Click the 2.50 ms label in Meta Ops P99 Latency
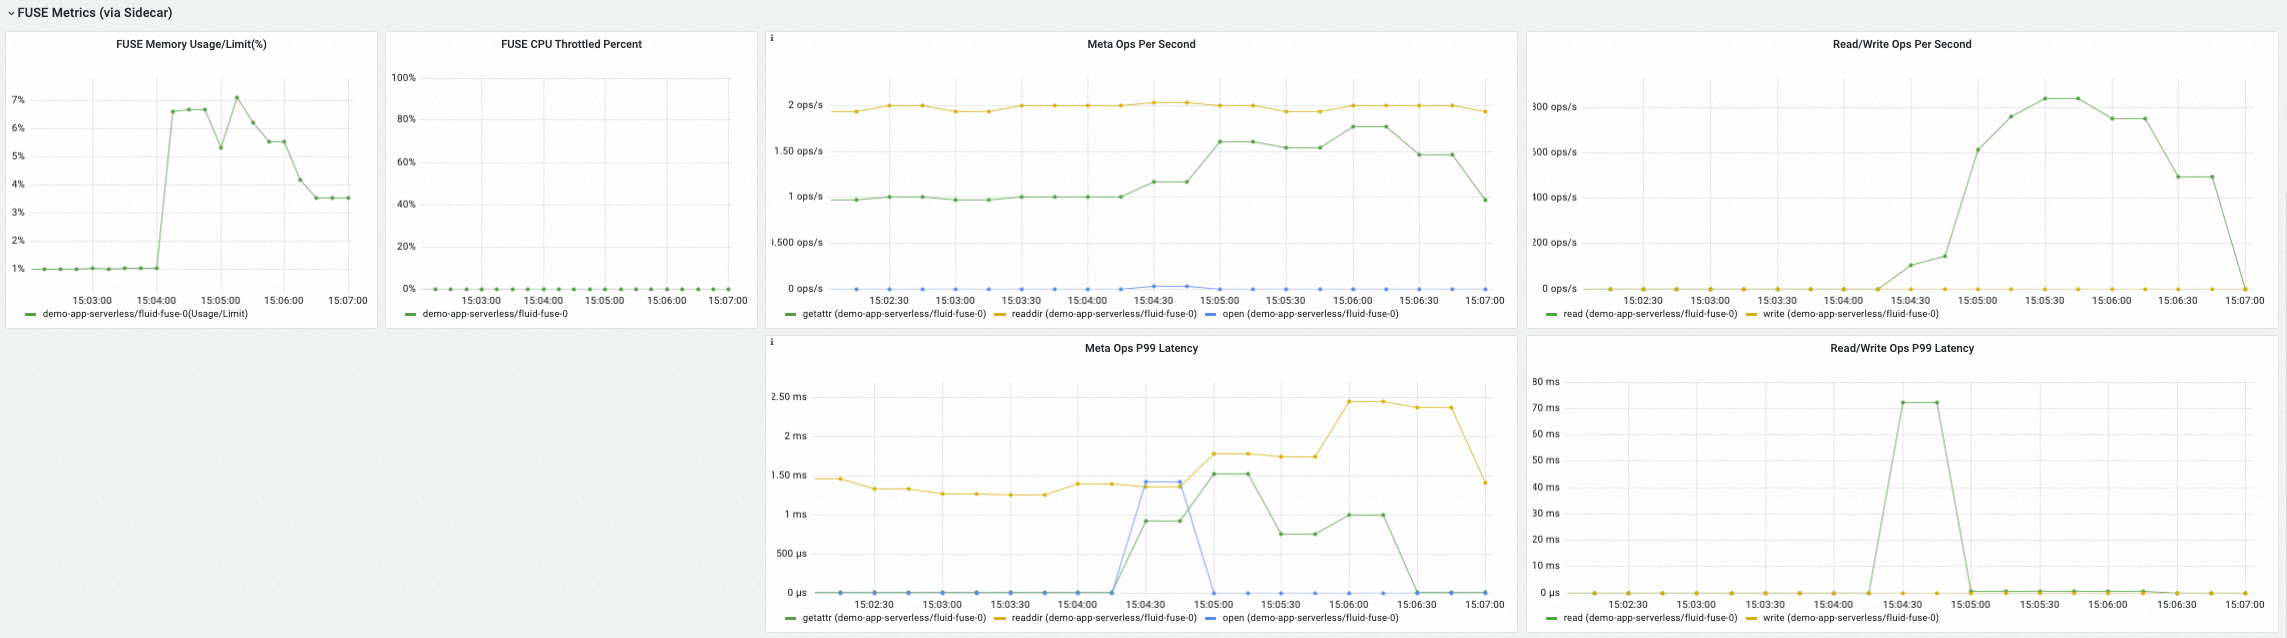Image resolution: width=2287 pixels, height=638 pixels. [789, 397]
